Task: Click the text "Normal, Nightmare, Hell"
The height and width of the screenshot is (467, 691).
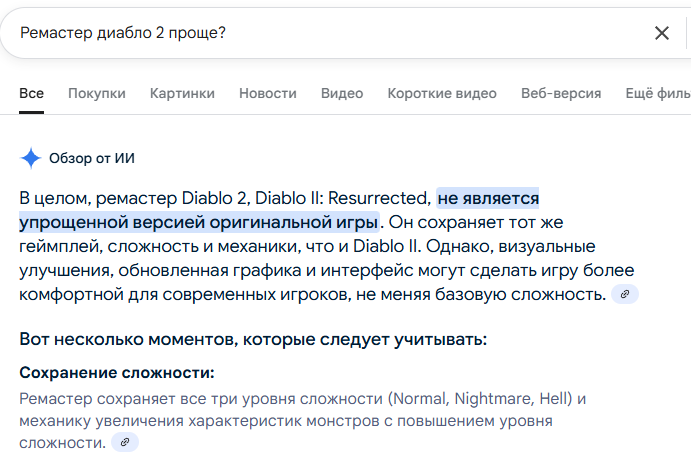Action: [479, 399]
